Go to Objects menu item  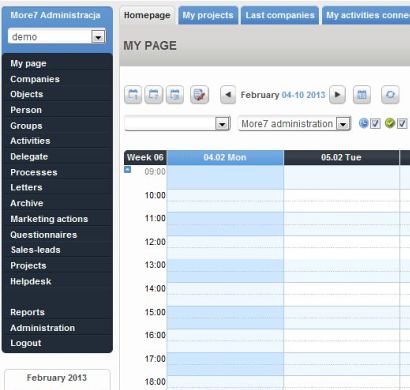pyautogui.click(x=57, y=94)
